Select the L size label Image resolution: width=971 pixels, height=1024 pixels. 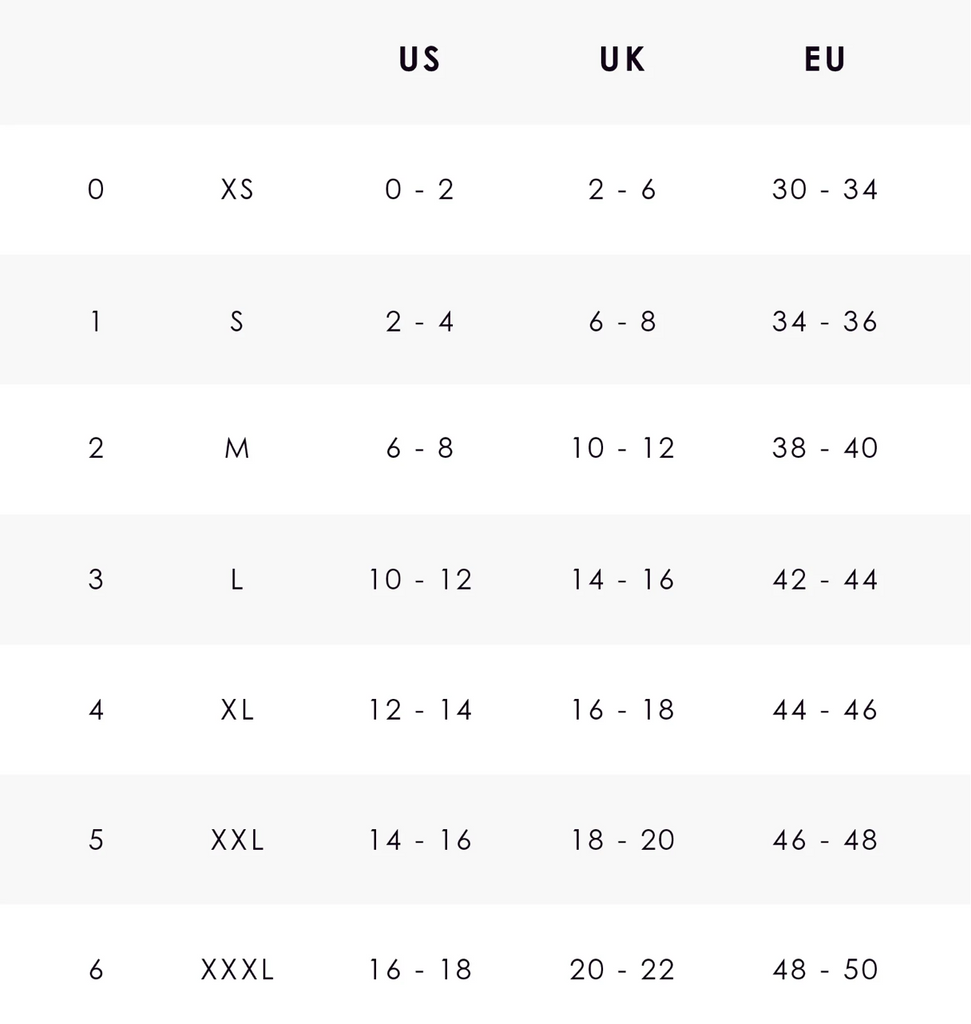237,579
